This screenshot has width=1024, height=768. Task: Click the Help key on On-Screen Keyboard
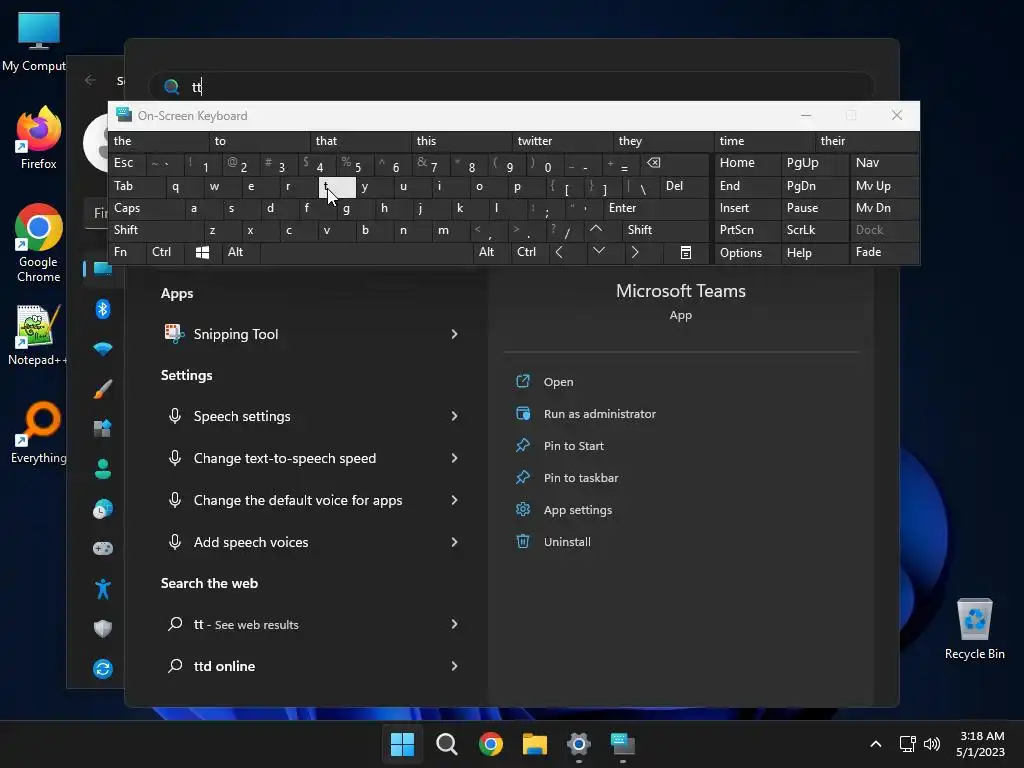coord(815,253)
